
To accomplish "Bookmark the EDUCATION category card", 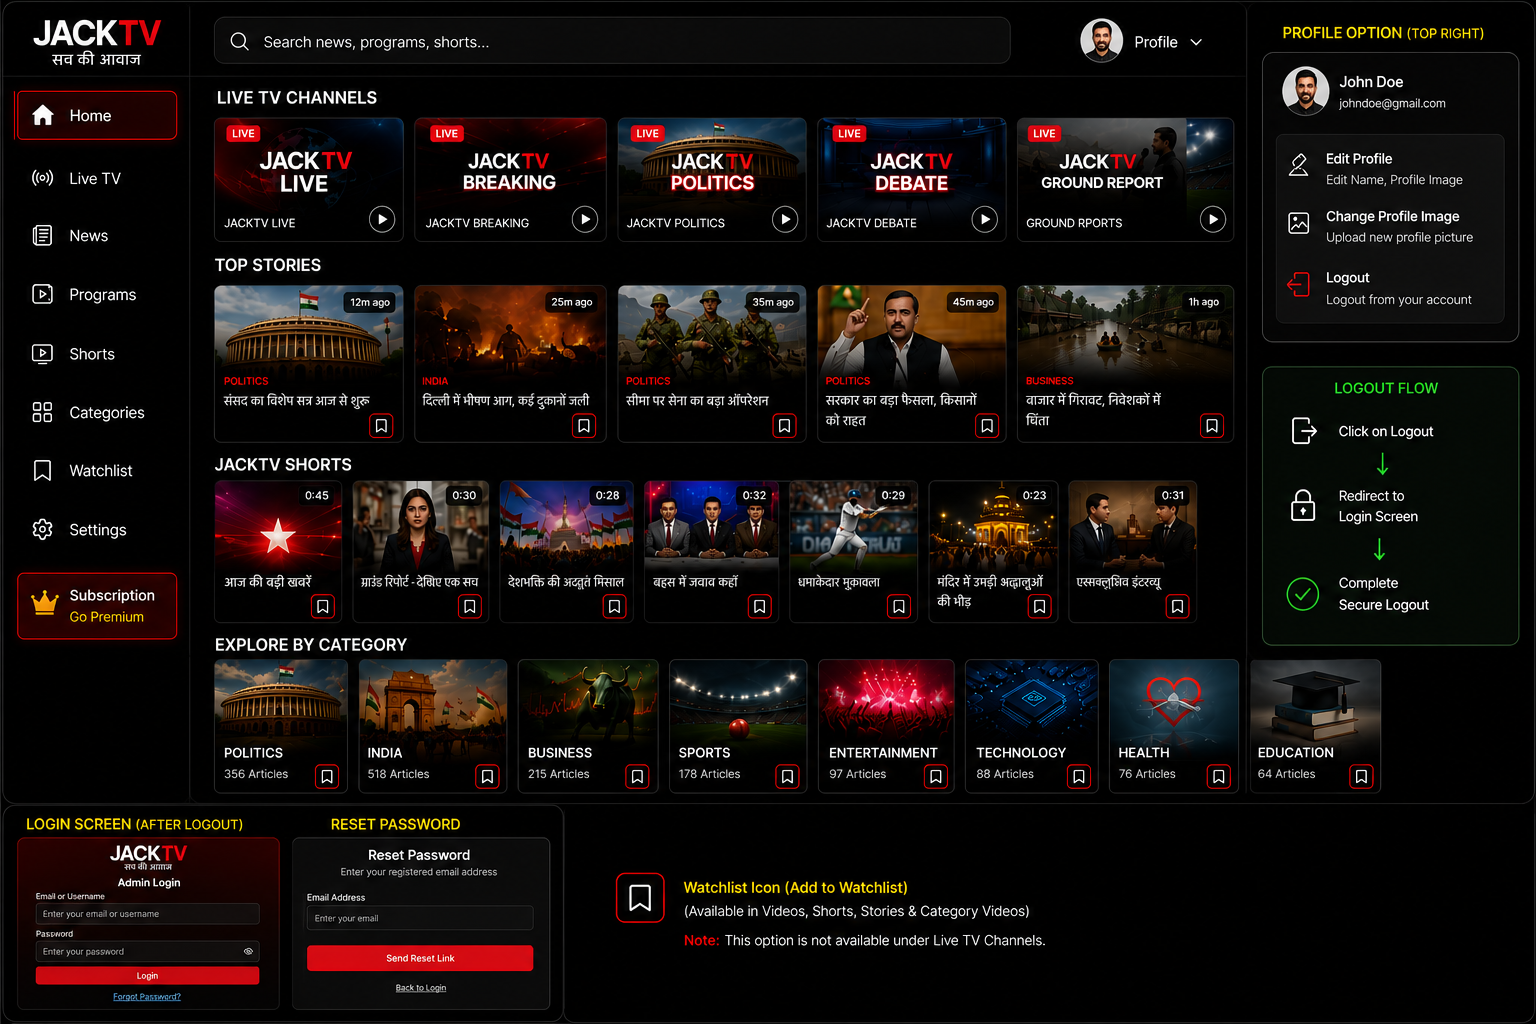I will tap(1361, 776).
